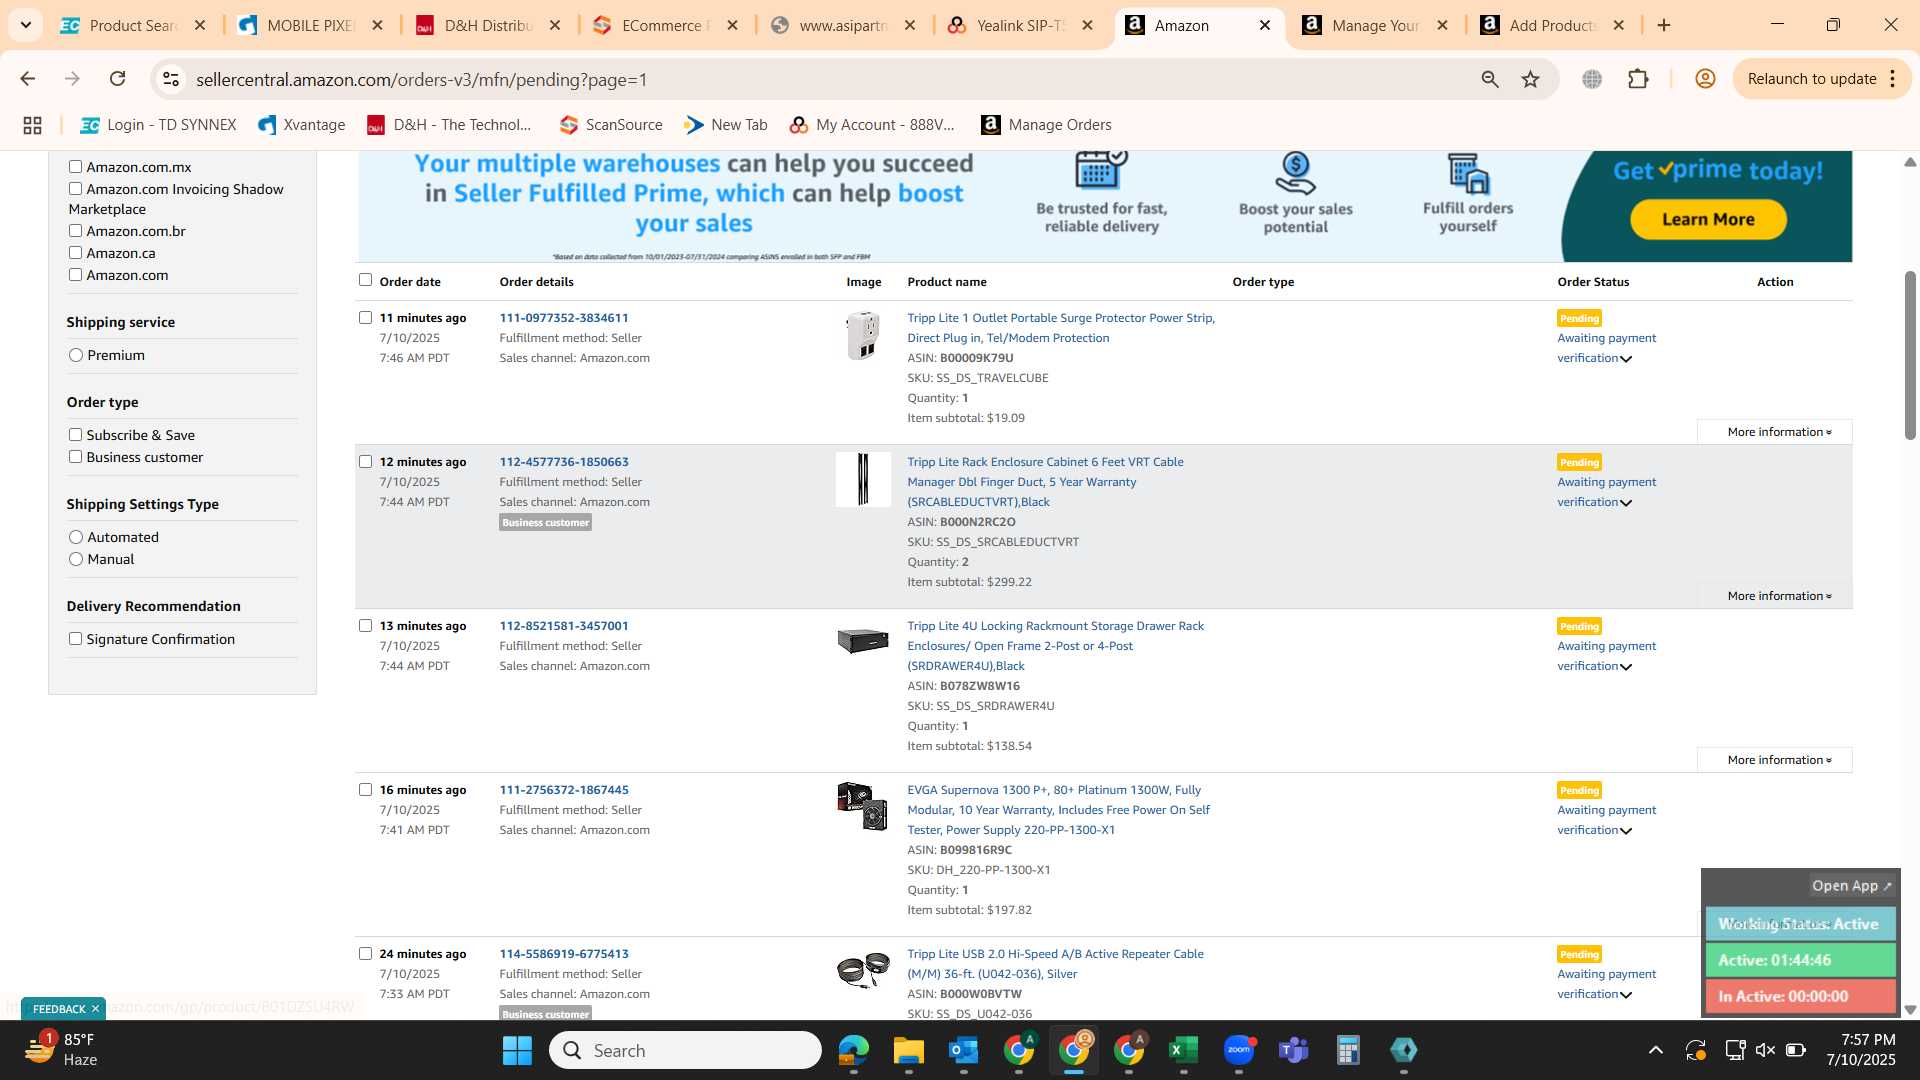The height and width of the screenshot is (1080, 1920).
Task: Check the Amazon.com marketplace checkbox
Action: [75, 275]
